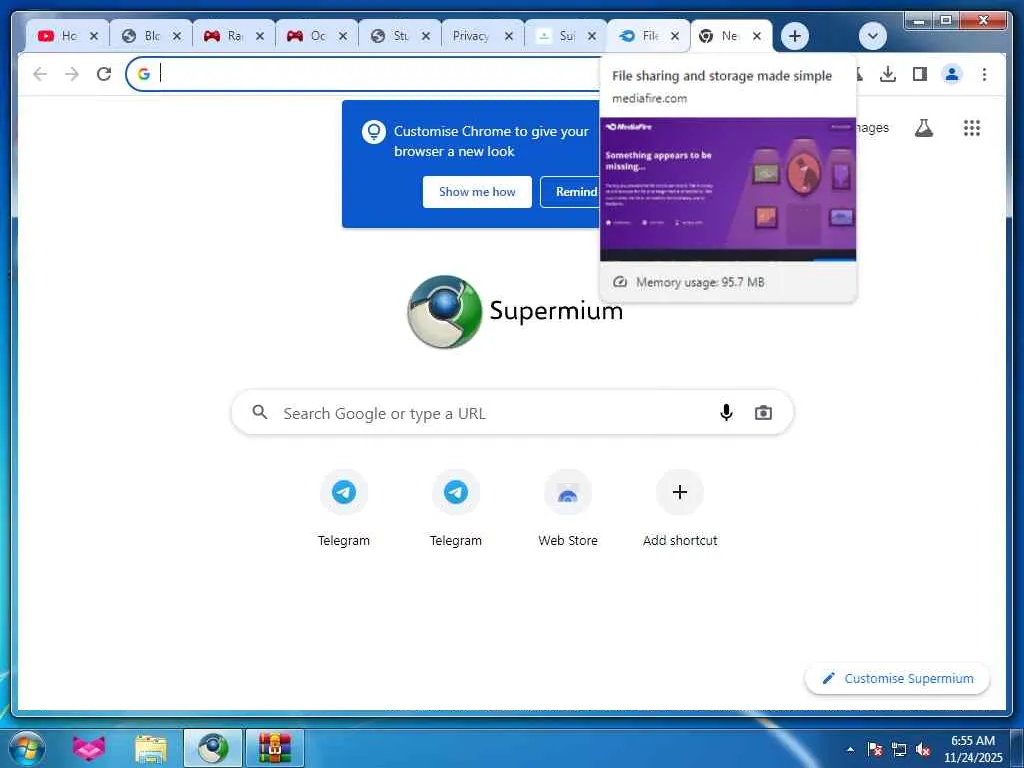Click the muted volume tray icon
Viewport: 1024px width, 768px height.
923,749
